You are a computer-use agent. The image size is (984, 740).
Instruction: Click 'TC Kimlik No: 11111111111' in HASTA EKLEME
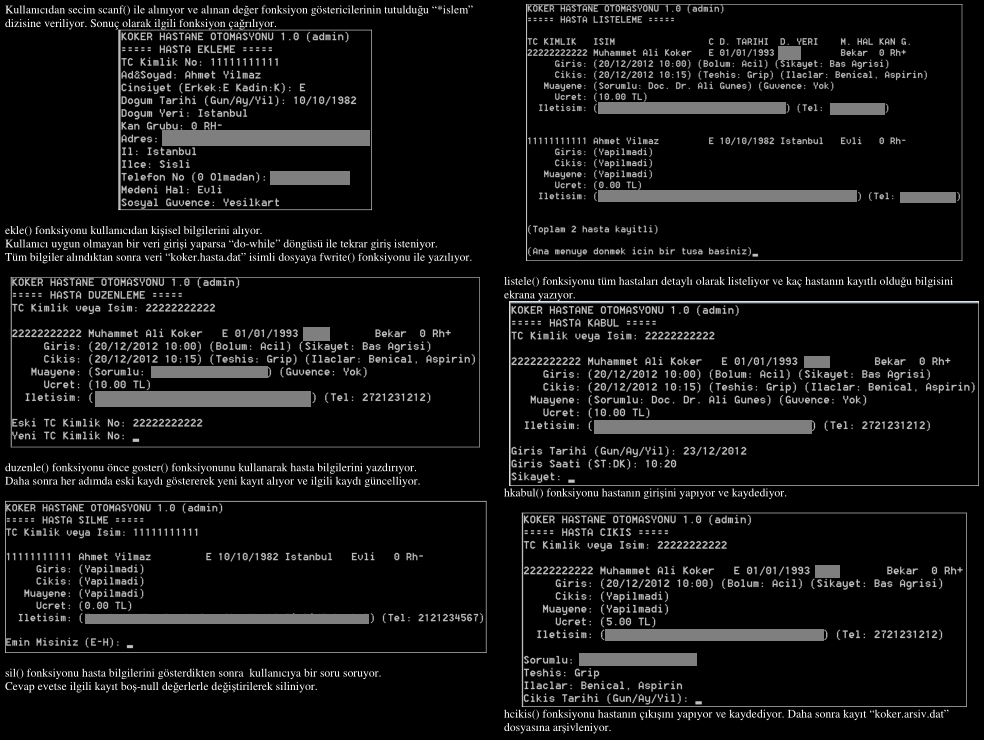(x=200, y=62)
